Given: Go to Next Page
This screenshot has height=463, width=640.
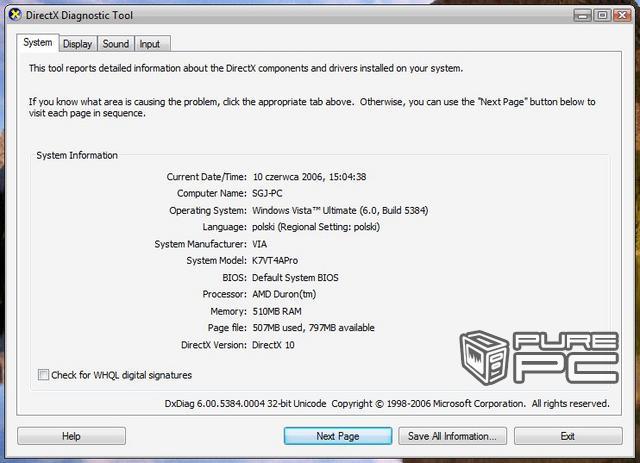Looking at the screenshot, I should [338, 436].
